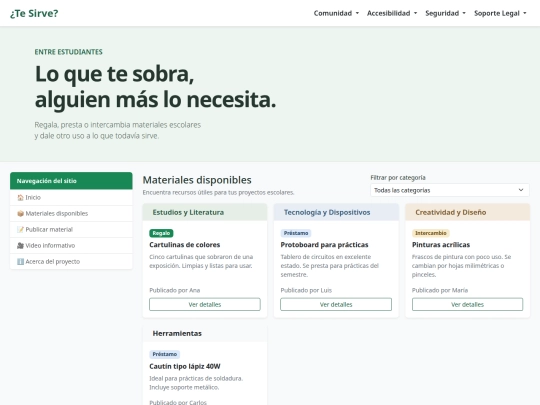
Task: Click the Pinturas acrílicas title
Action: pos(441,245)
